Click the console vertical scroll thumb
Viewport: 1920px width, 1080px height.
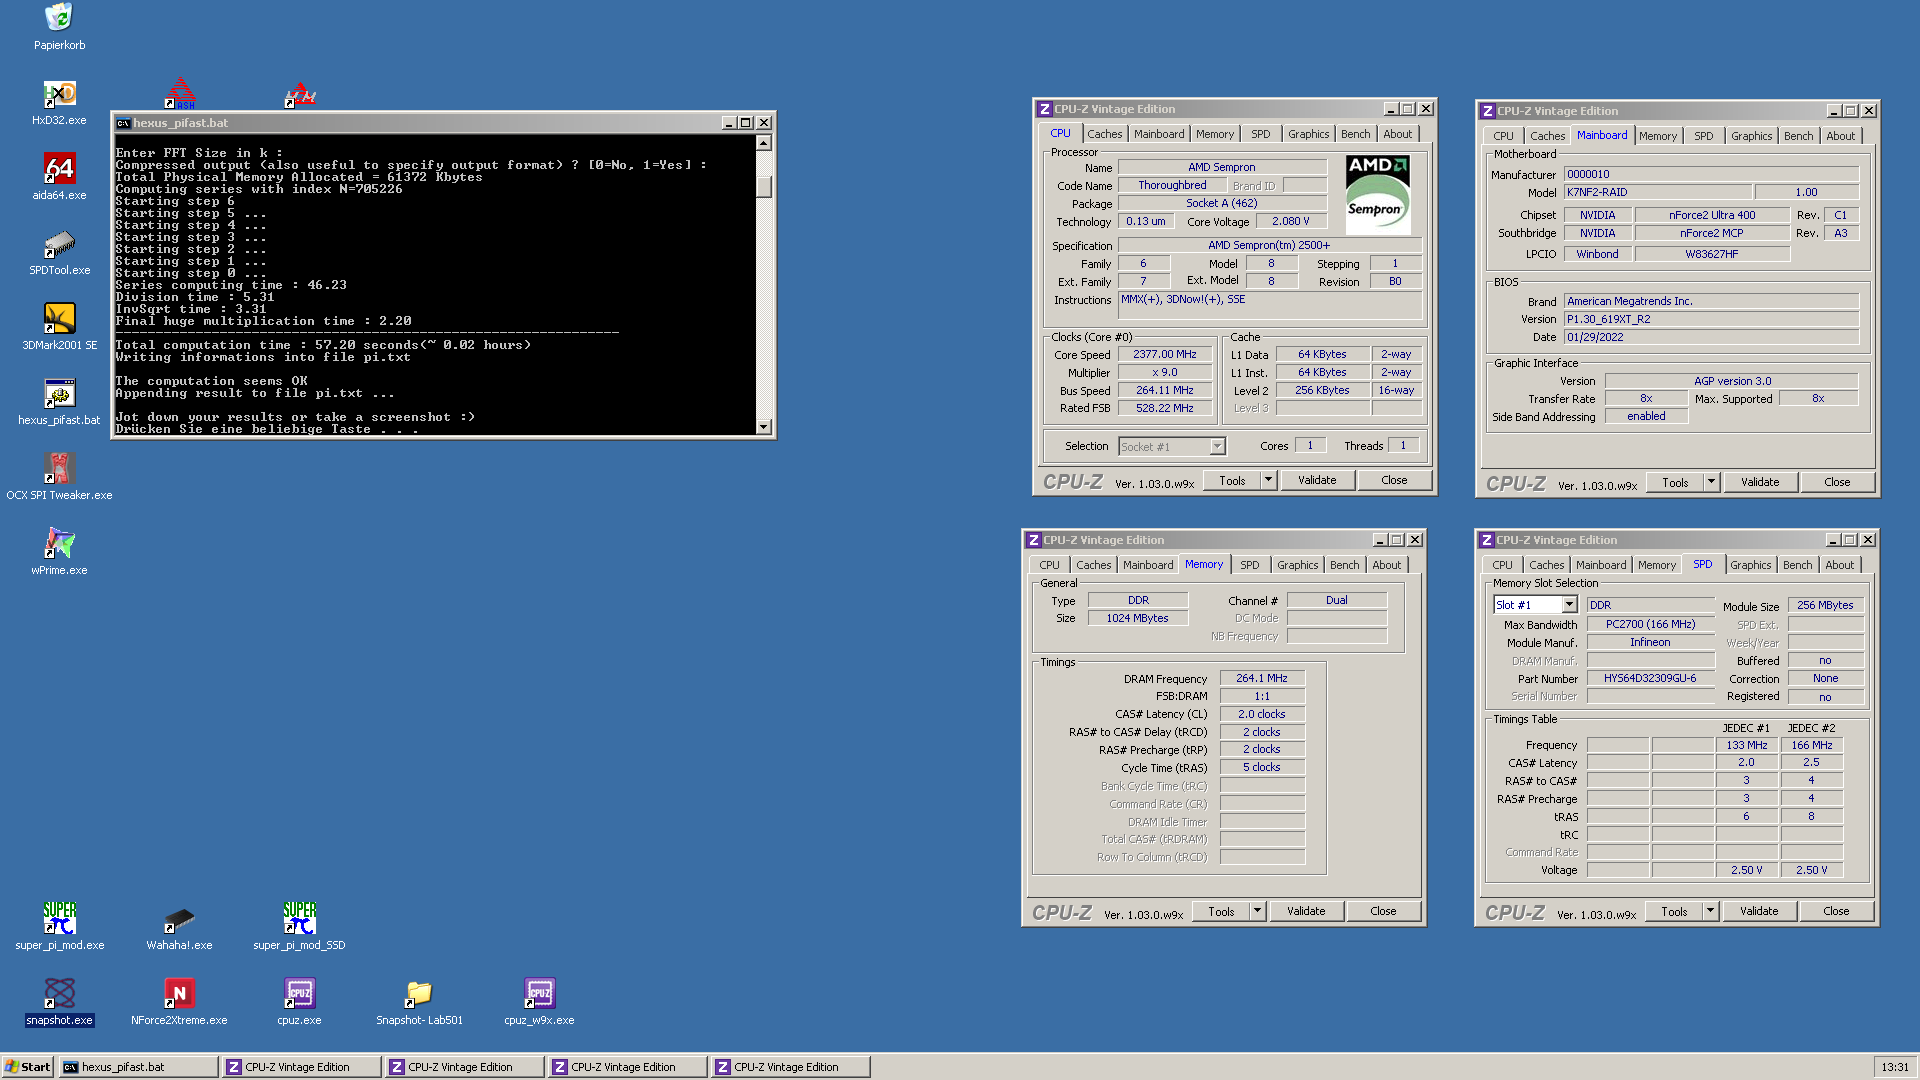[x=764, y=187]
